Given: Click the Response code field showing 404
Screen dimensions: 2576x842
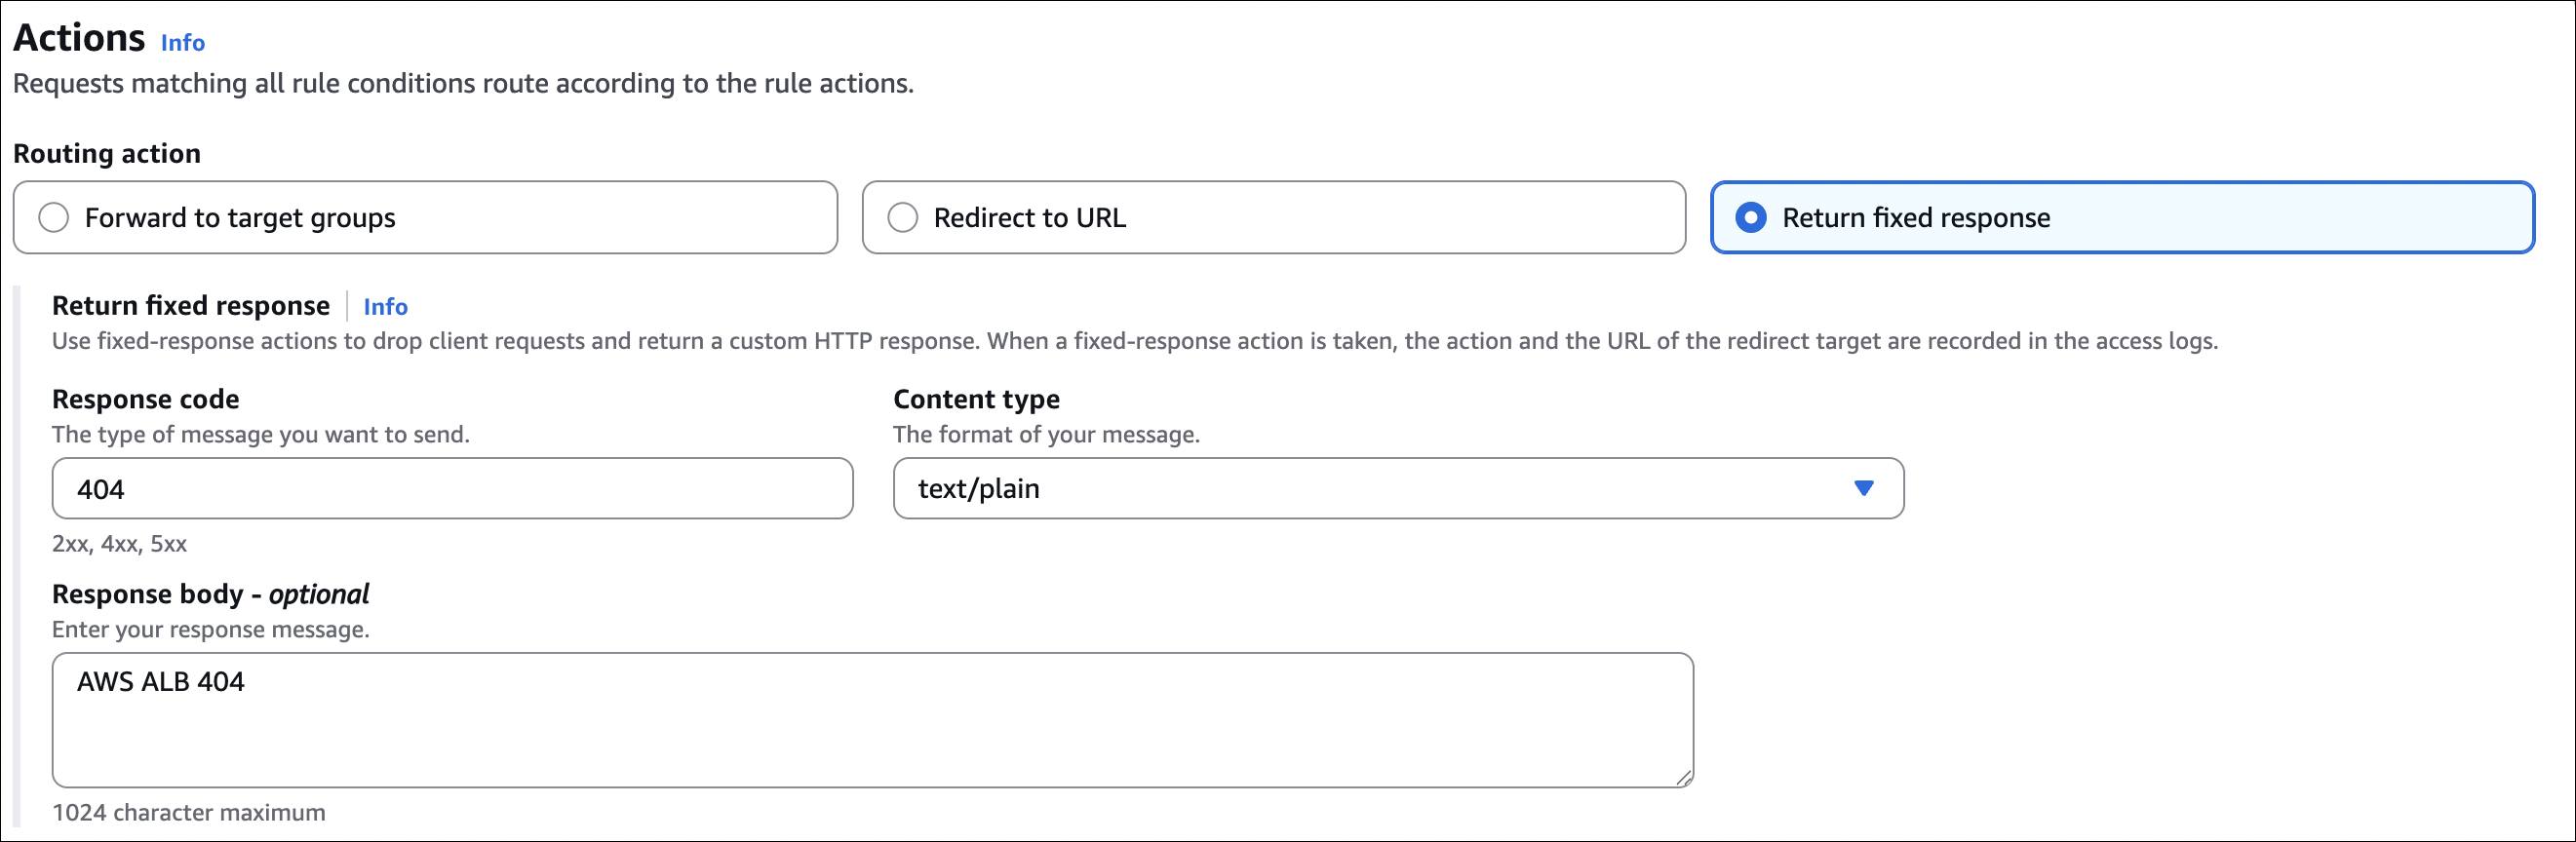Looking at the screenshot, I should pyautogui.click(x=452, y=489).
